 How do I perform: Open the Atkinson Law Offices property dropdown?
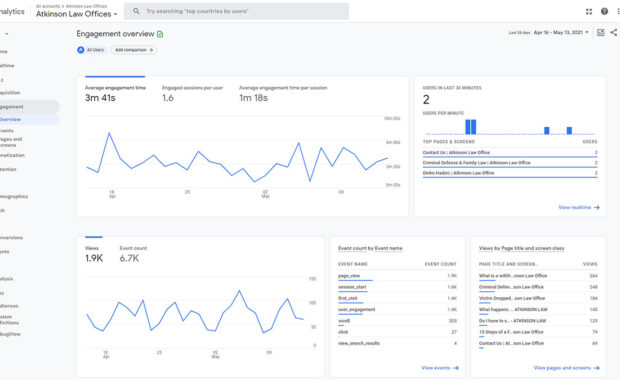pyautogui.click(x=77, y=14)
